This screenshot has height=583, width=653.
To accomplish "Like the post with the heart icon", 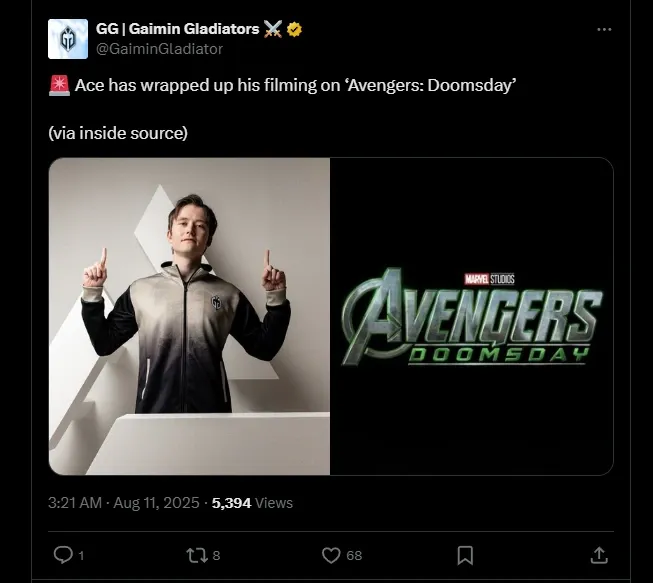I will (331, 554).
